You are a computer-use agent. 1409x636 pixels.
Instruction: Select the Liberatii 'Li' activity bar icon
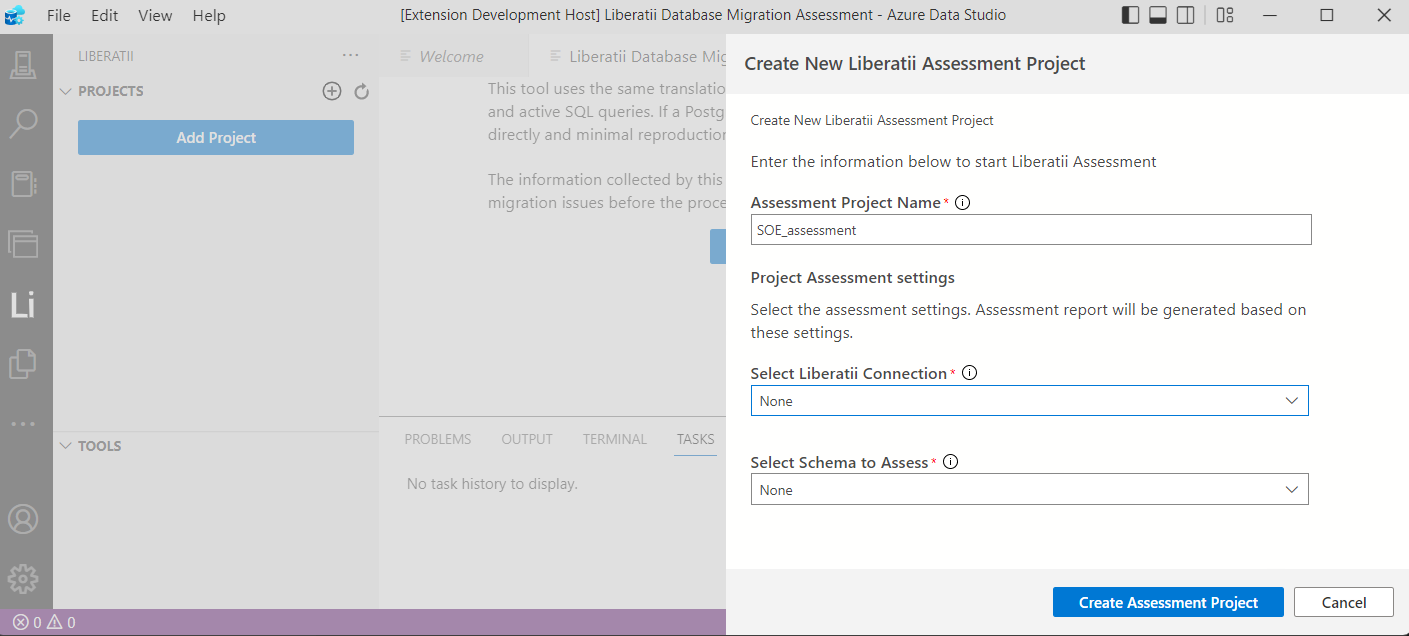[23, 305]
